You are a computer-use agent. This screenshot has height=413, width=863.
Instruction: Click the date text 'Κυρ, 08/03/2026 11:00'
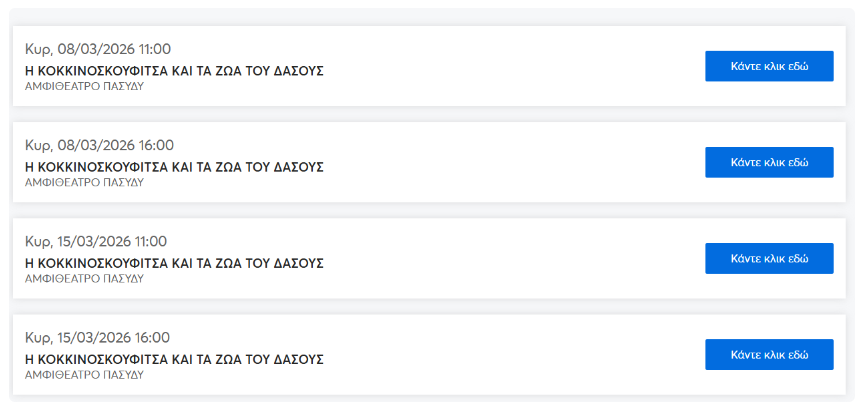pyautogui.click(x=98, y=49)
